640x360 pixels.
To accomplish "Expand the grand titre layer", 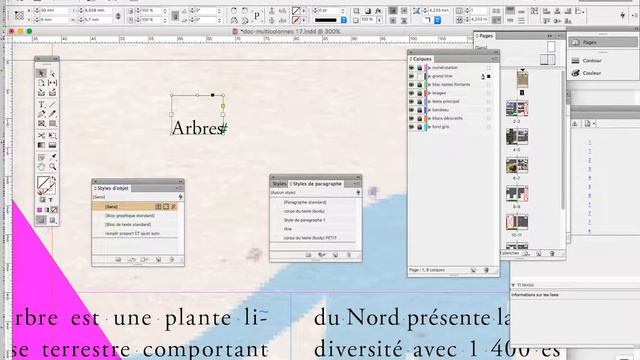I will click(429, 76).
